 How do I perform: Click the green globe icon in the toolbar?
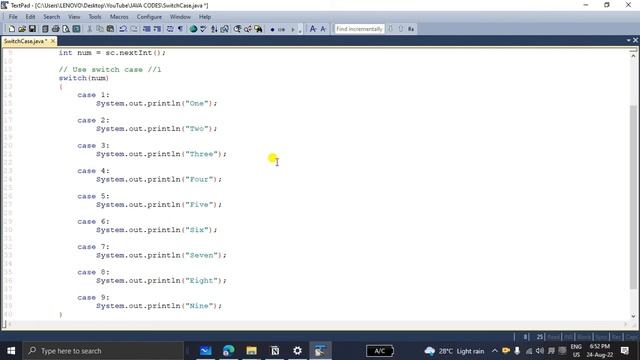point(193,29)
